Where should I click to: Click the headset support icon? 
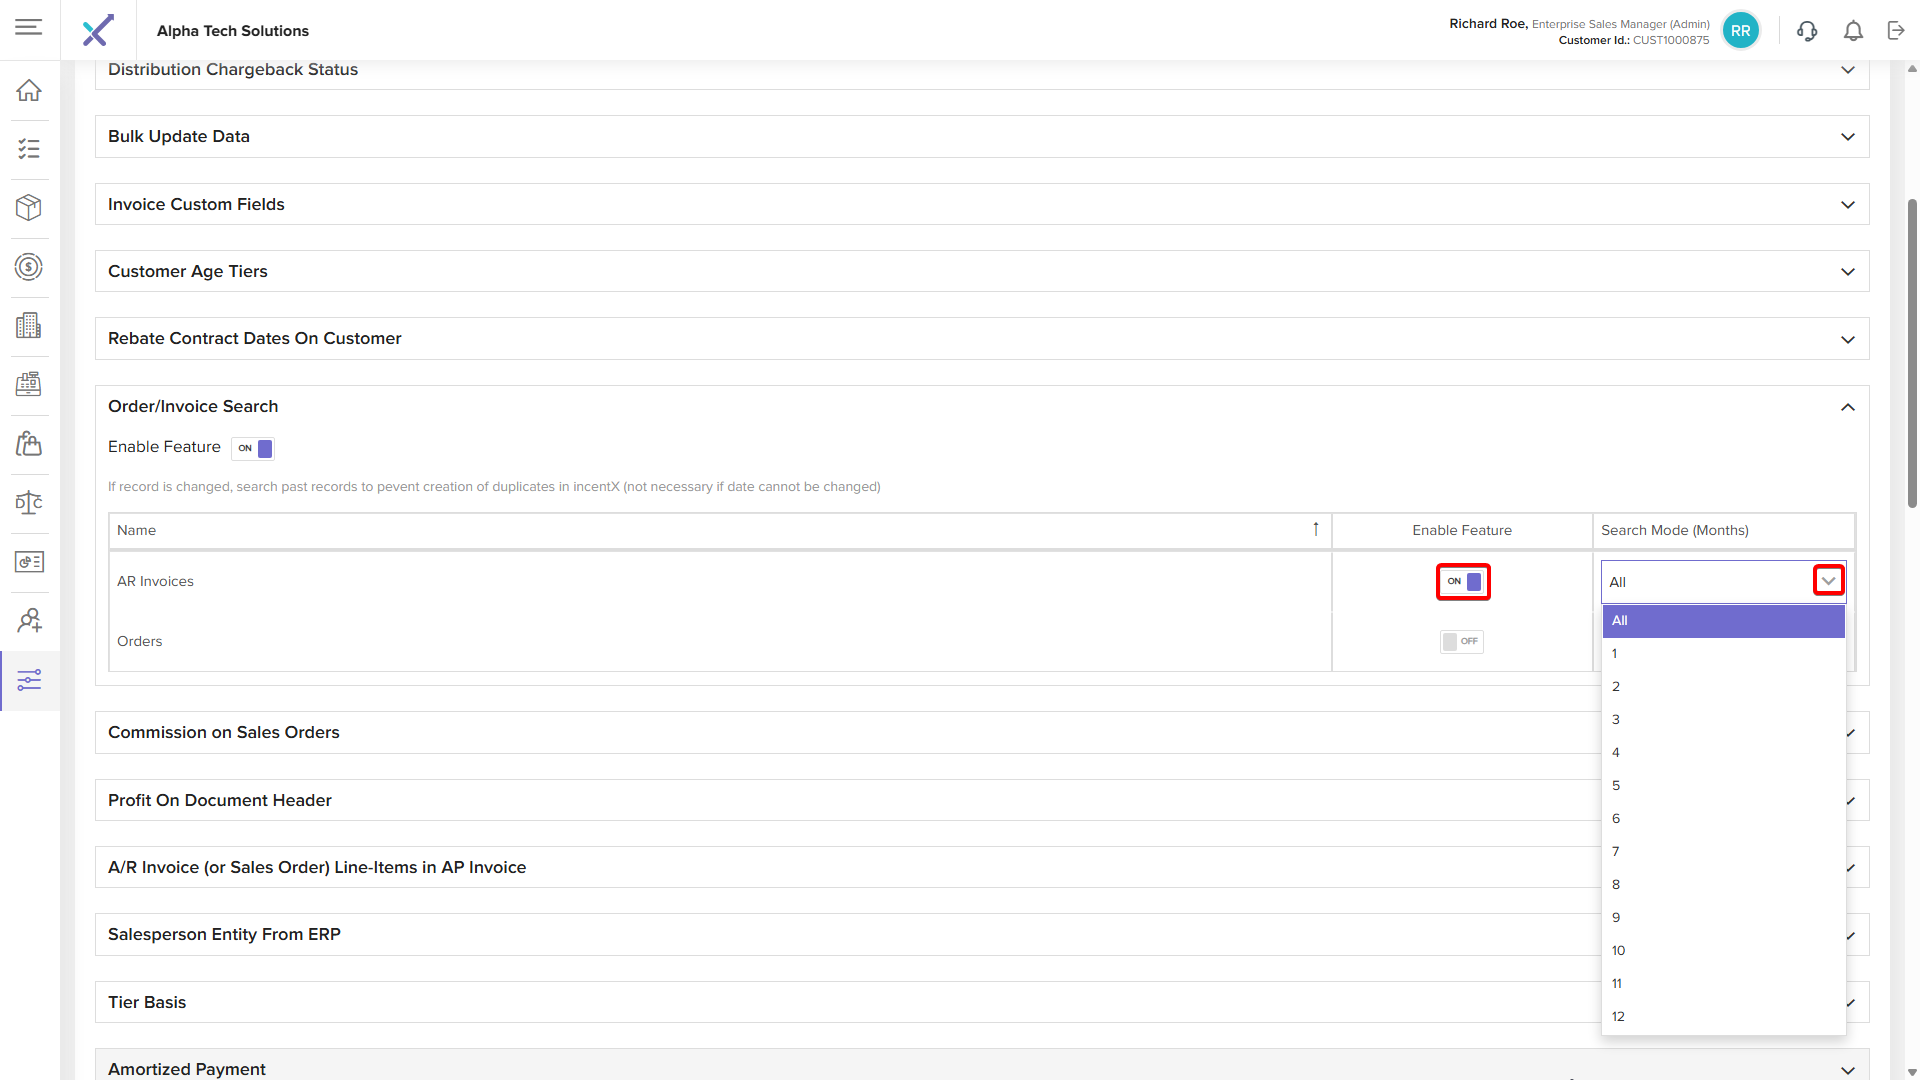(x=1807, y=31)
